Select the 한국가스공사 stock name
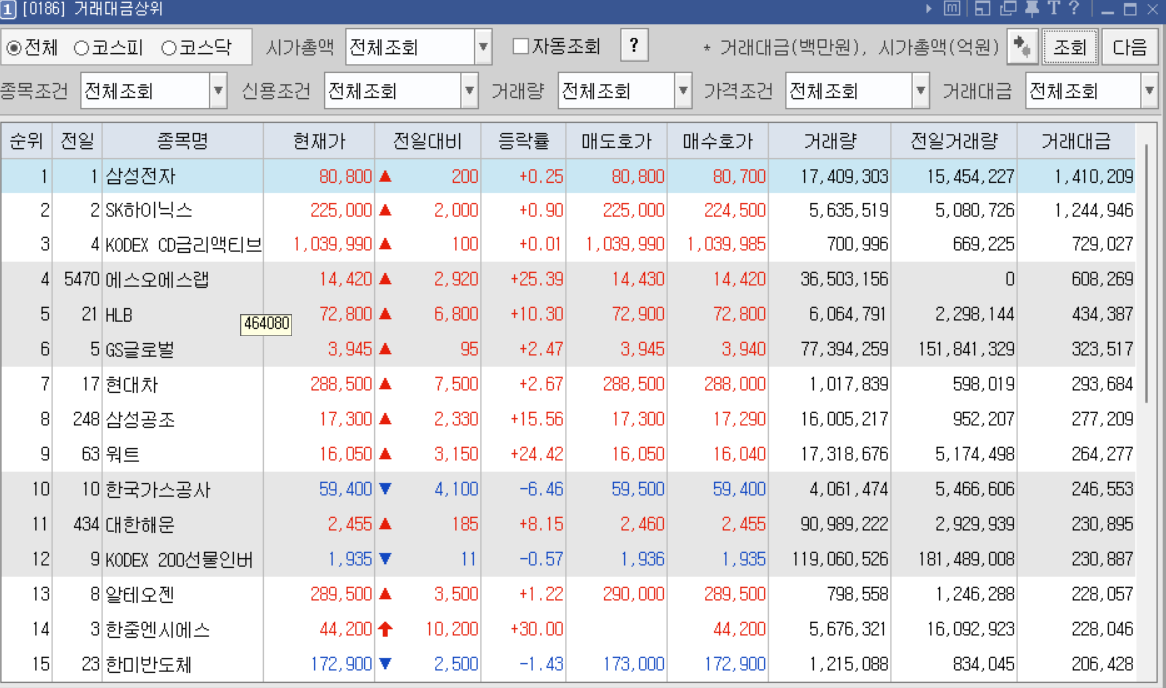Image resolution: width=1166 pixels, height=688 pixels. [x=158, y=489]
